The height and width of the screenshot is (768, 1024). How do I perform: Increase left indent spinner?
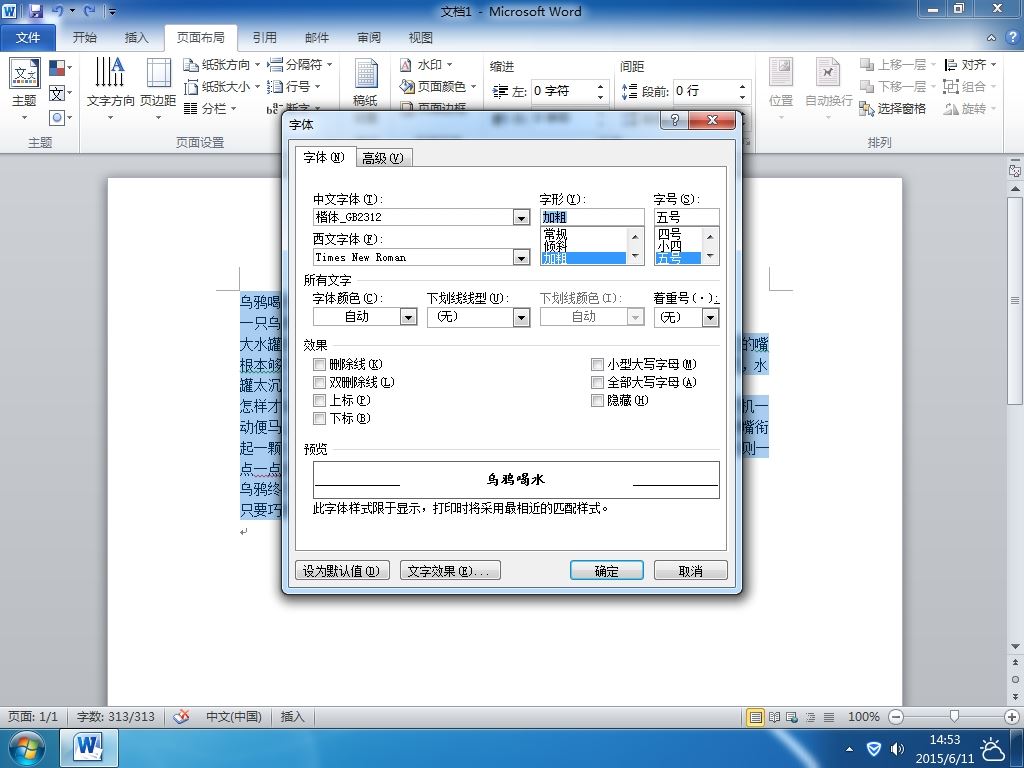pos(600,86)
